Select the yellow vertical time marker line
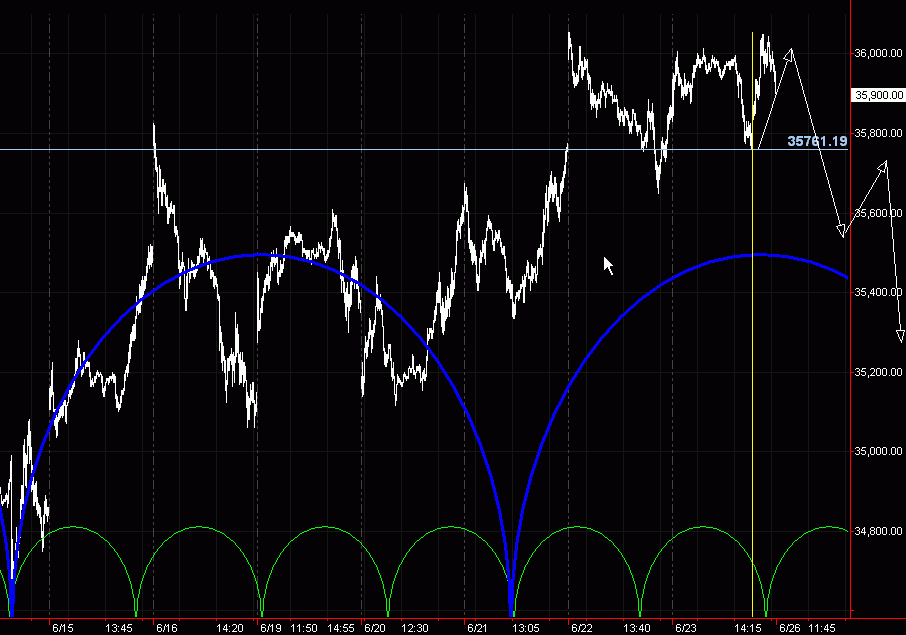The width and height of the screenshot is (906, 635). 752,325
